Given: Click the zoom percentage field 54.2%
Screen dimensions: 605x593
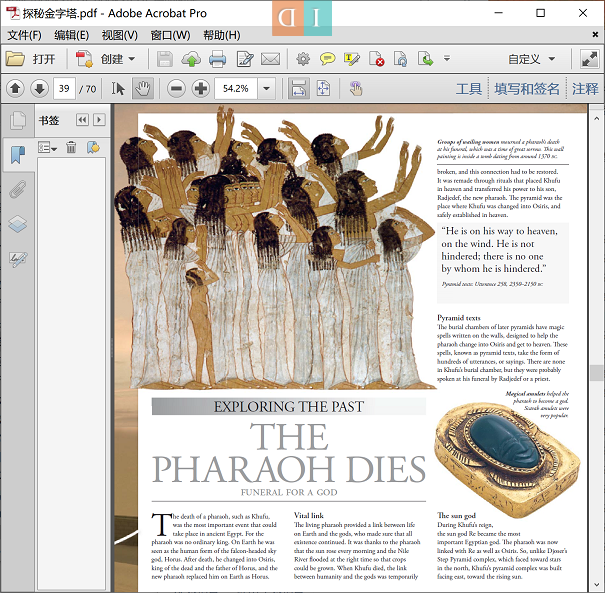Looking at the screenshot, I should click(x=236, y=89).
